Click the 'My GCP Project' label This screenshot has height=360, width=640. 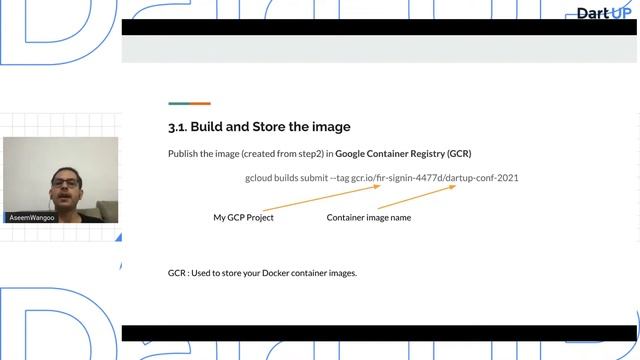coord(243,218)
